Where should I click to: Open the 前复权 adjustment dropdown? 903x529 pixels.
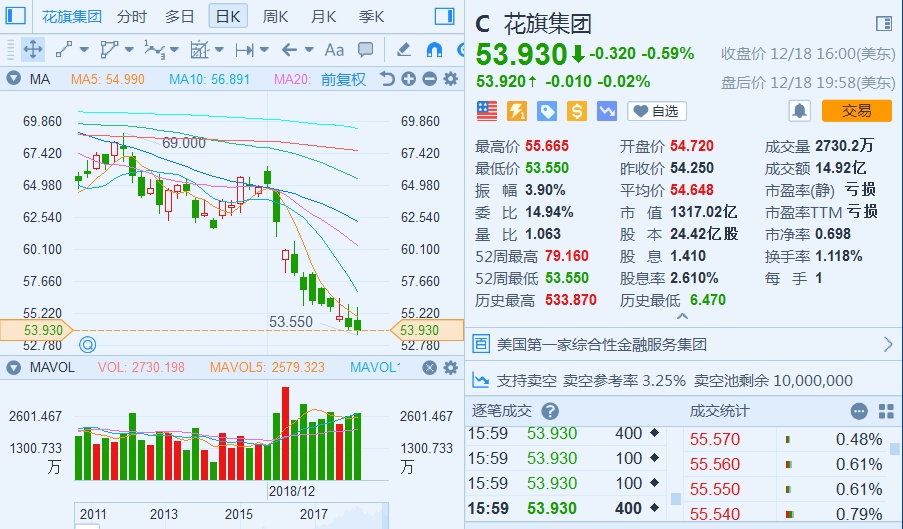coord(343,79)
